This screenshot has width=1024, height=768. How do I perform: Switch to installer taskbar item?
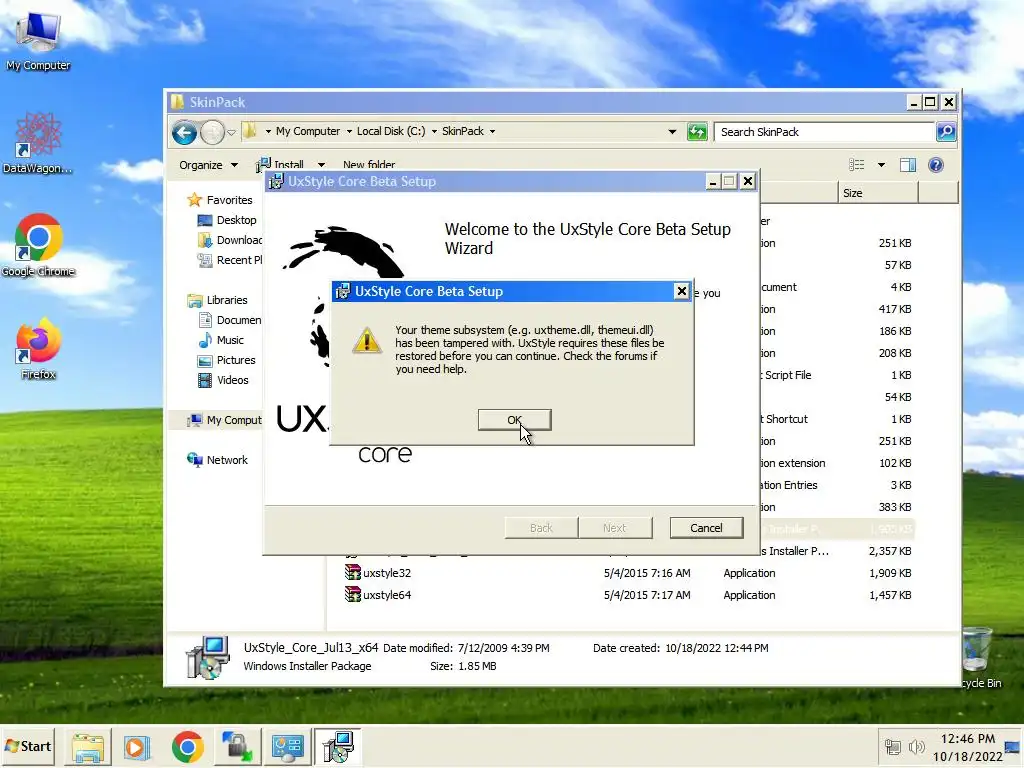pos(338,747)
